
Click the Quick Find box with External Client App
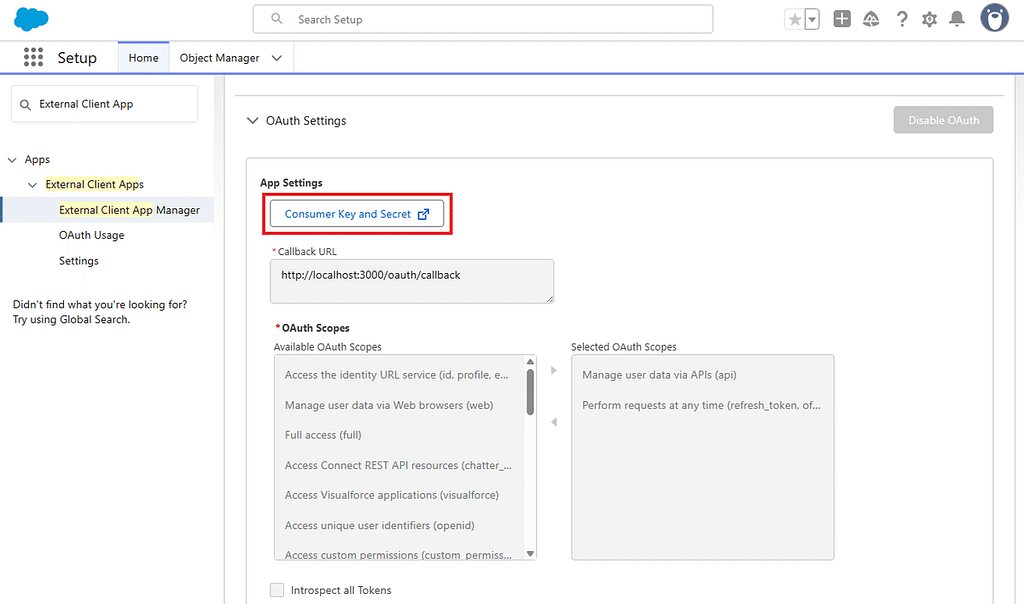coord(104,104)
